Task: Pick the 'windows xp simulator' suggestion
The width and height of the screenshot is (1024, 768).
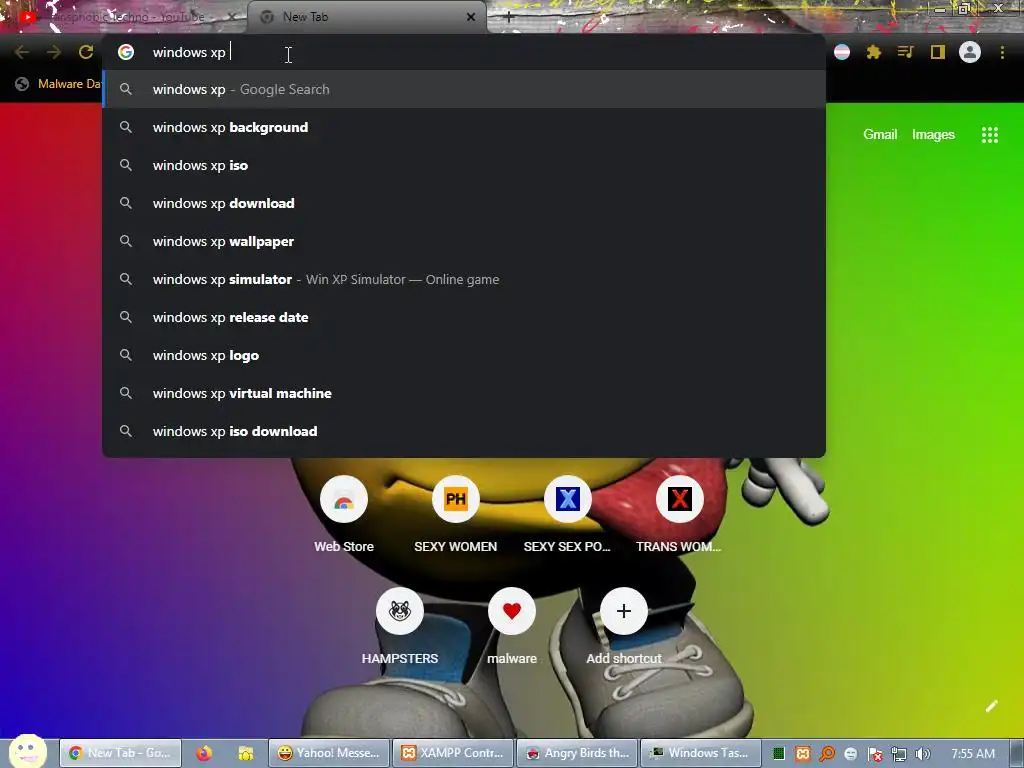Action: (x=464, y=280)
